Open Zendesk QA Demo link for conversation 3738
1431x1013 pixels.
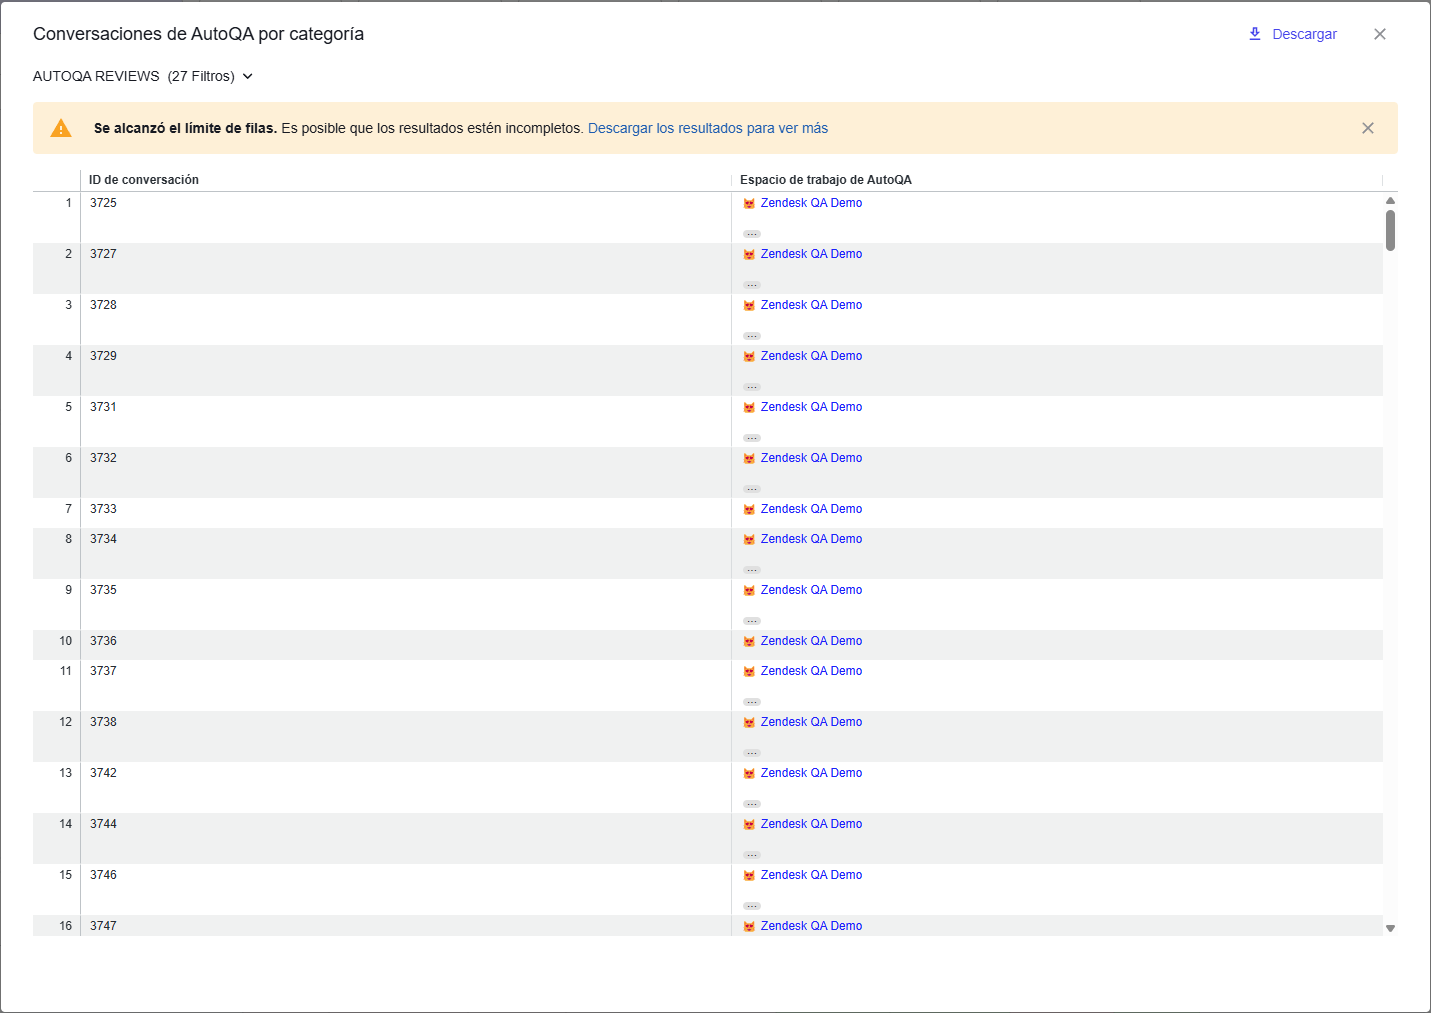coord(811,722)
